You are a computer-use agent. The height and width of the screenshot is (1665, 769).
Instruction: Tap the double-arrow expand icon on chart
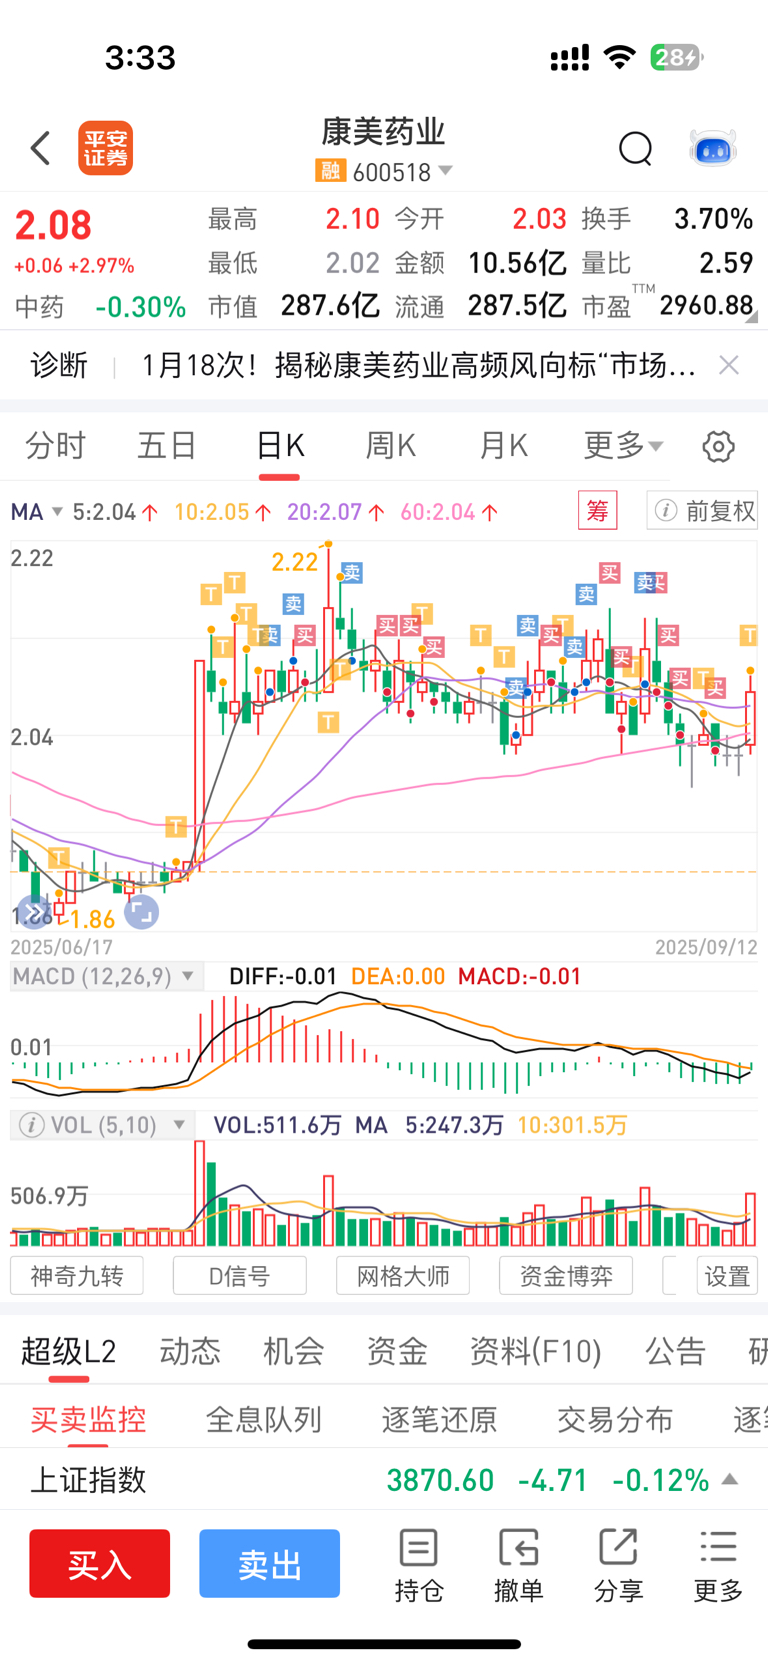click(x=33, y=912)
